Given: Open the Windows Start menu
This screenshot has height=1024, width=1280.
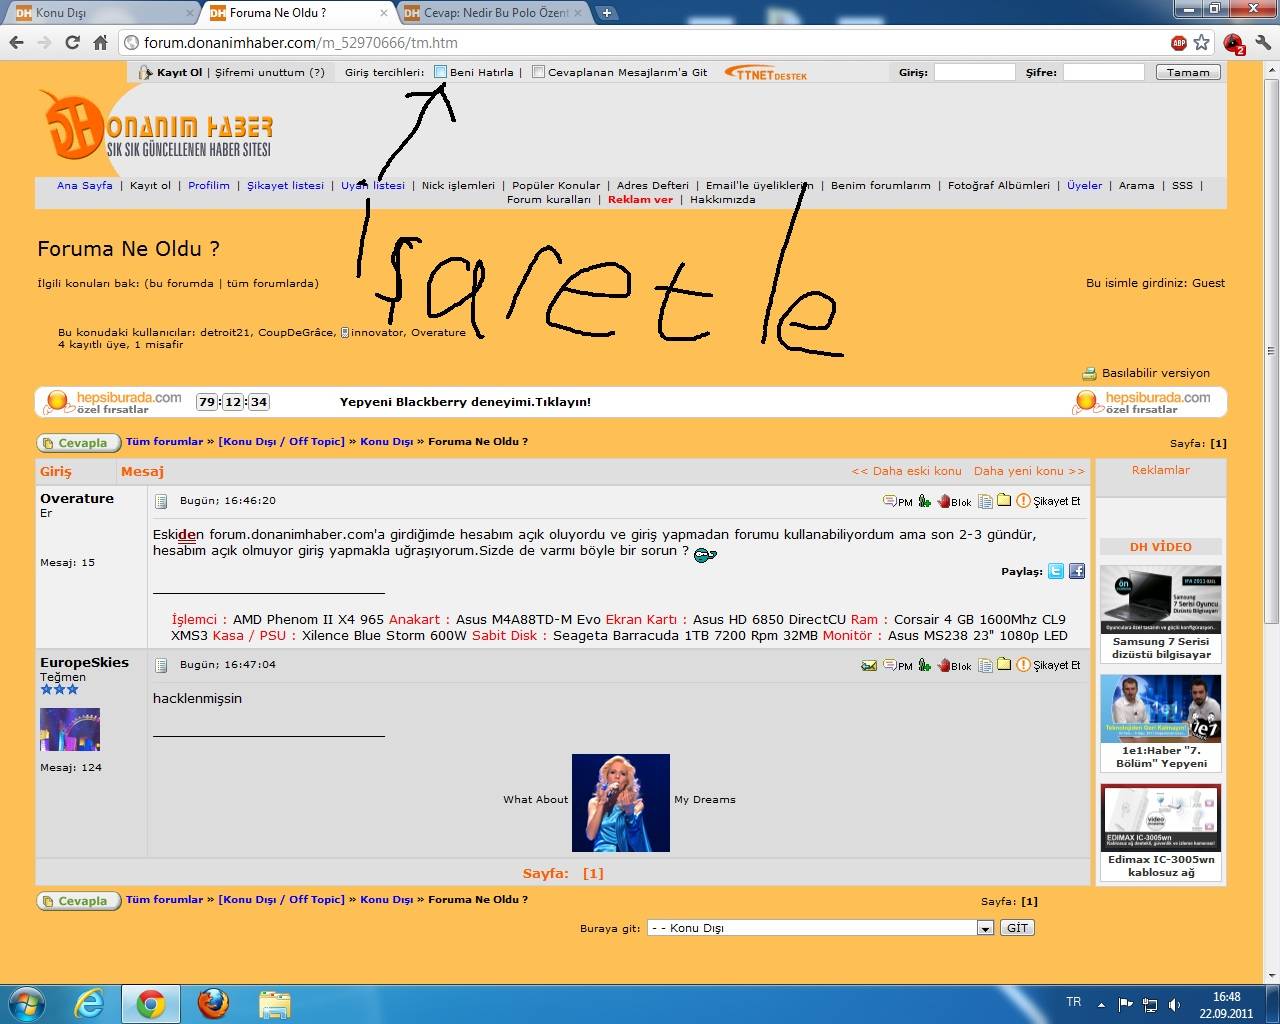Looking at the screenshot, I should click(x=26, y=1003).
